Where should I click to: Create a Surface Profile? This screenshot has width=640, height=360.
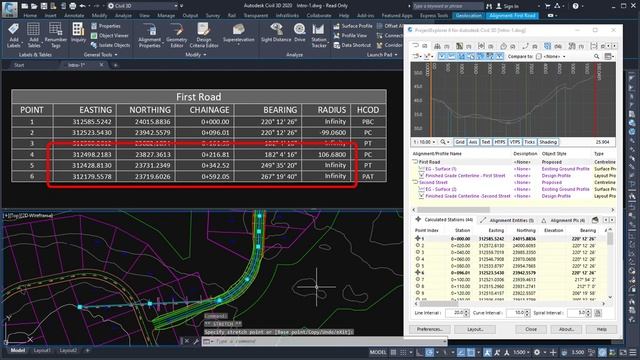[353, 26]
